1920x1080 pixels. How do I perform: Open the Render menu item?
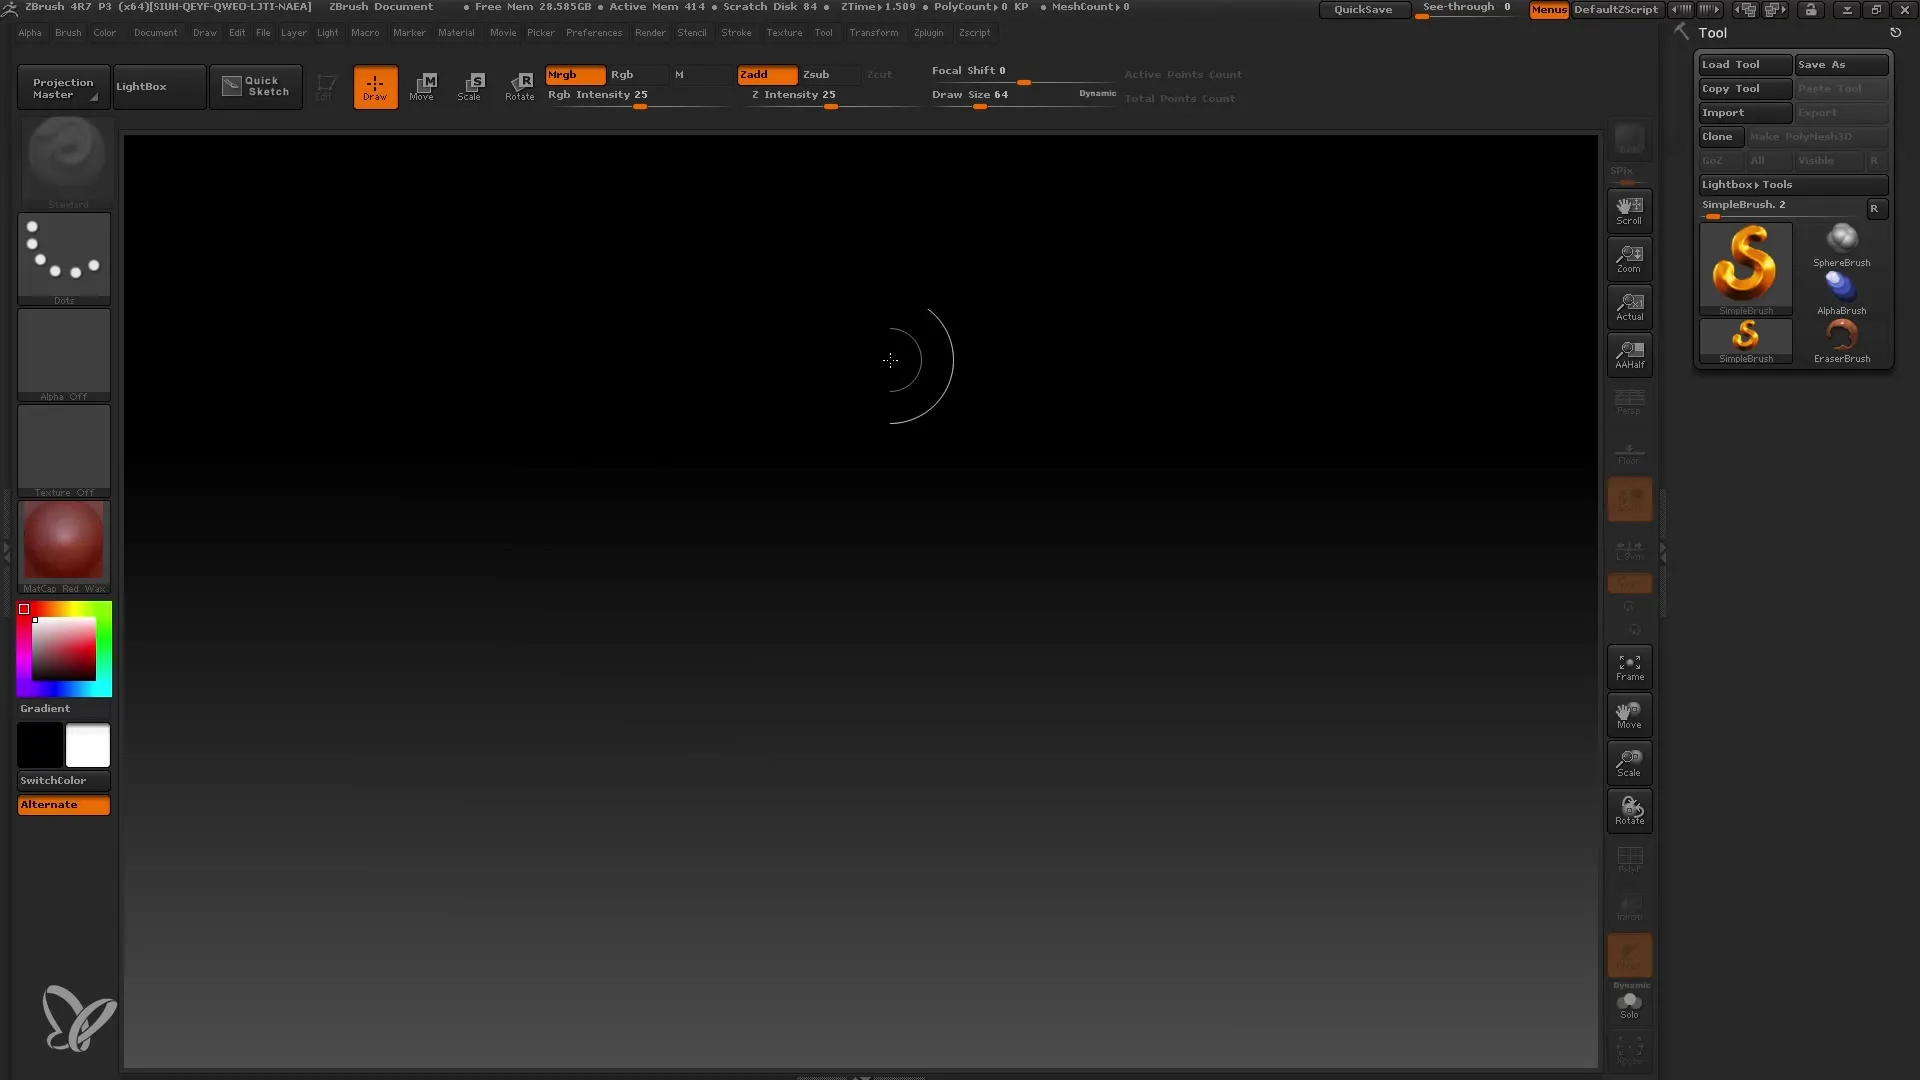(649, 32)
